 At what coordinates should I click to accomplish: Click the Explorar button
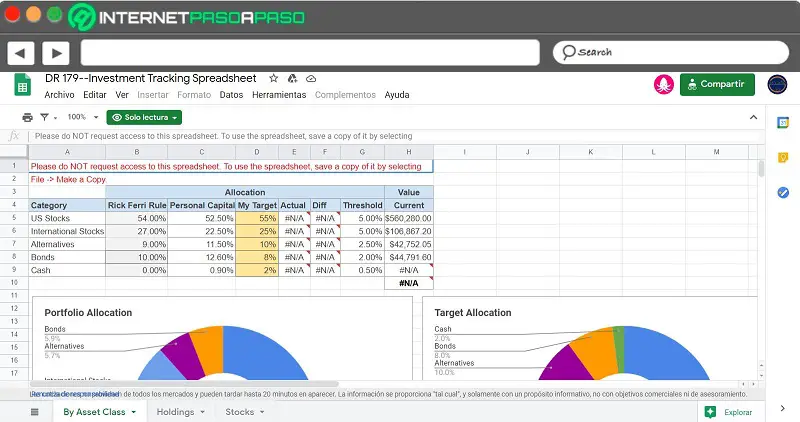[x=728, y=412]
